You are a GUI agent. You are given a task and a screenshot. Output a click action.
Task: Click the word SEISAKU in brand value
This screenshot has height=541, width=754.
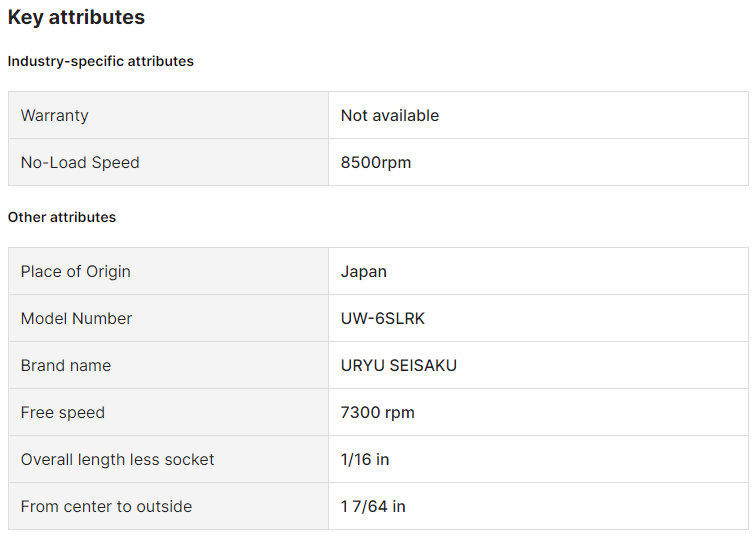(x=424, y=365)
